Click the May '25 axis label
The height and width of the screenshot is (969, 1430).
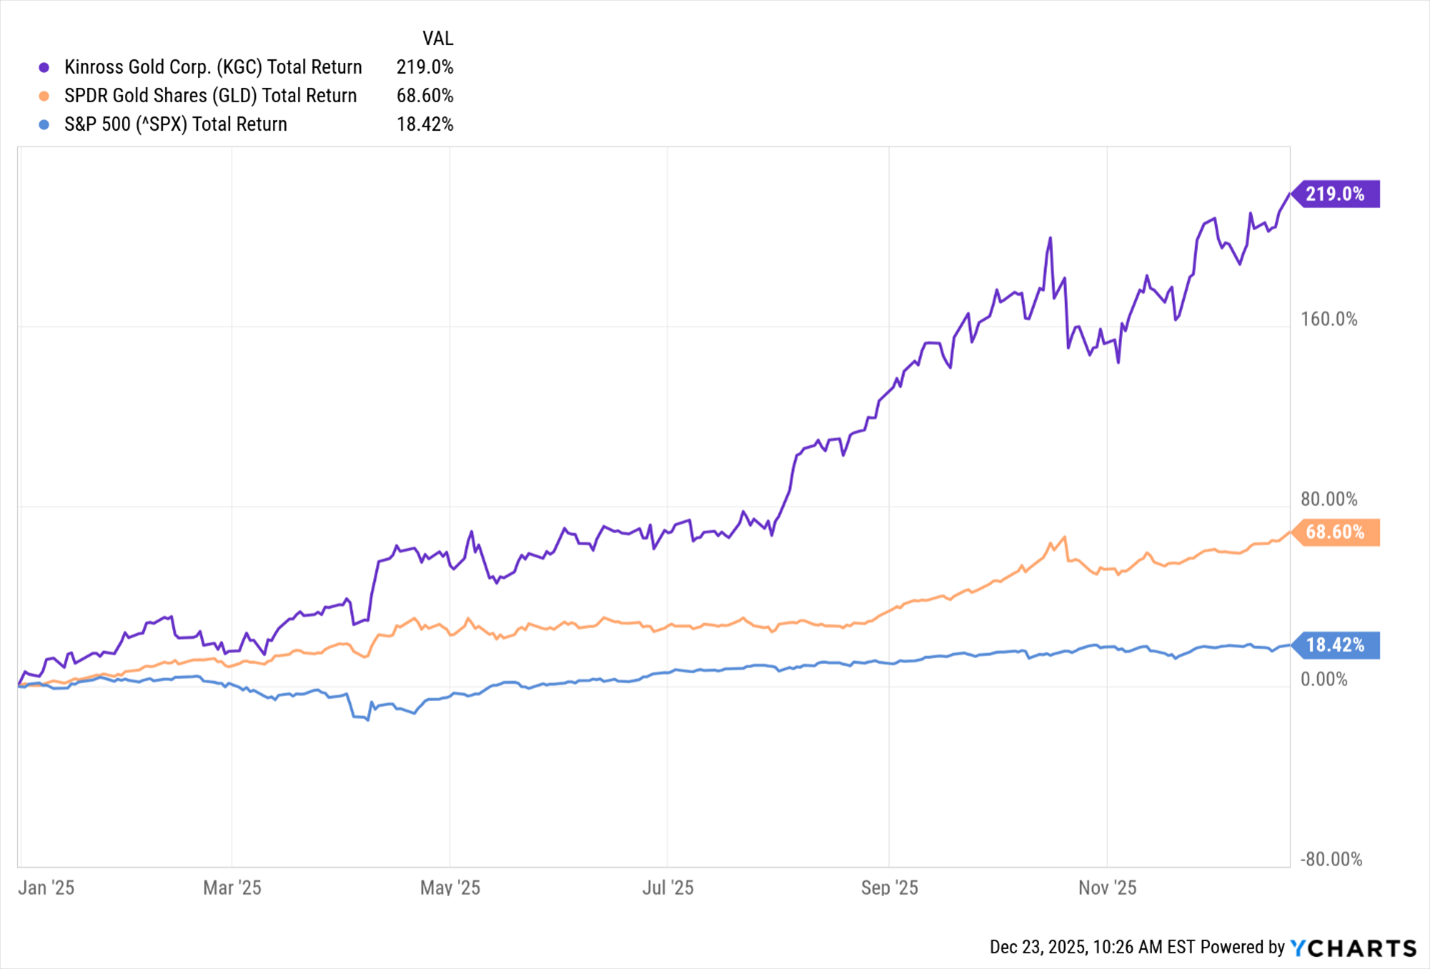click(x=450, y=888)
